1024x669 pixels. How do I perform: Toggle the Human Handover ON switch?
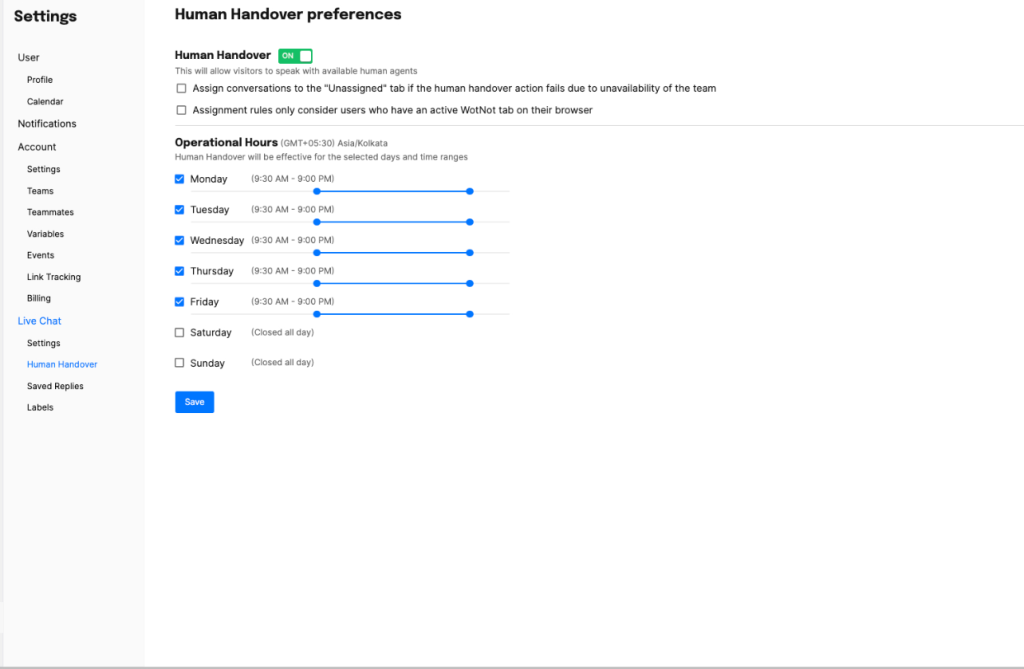coord(295,56)
